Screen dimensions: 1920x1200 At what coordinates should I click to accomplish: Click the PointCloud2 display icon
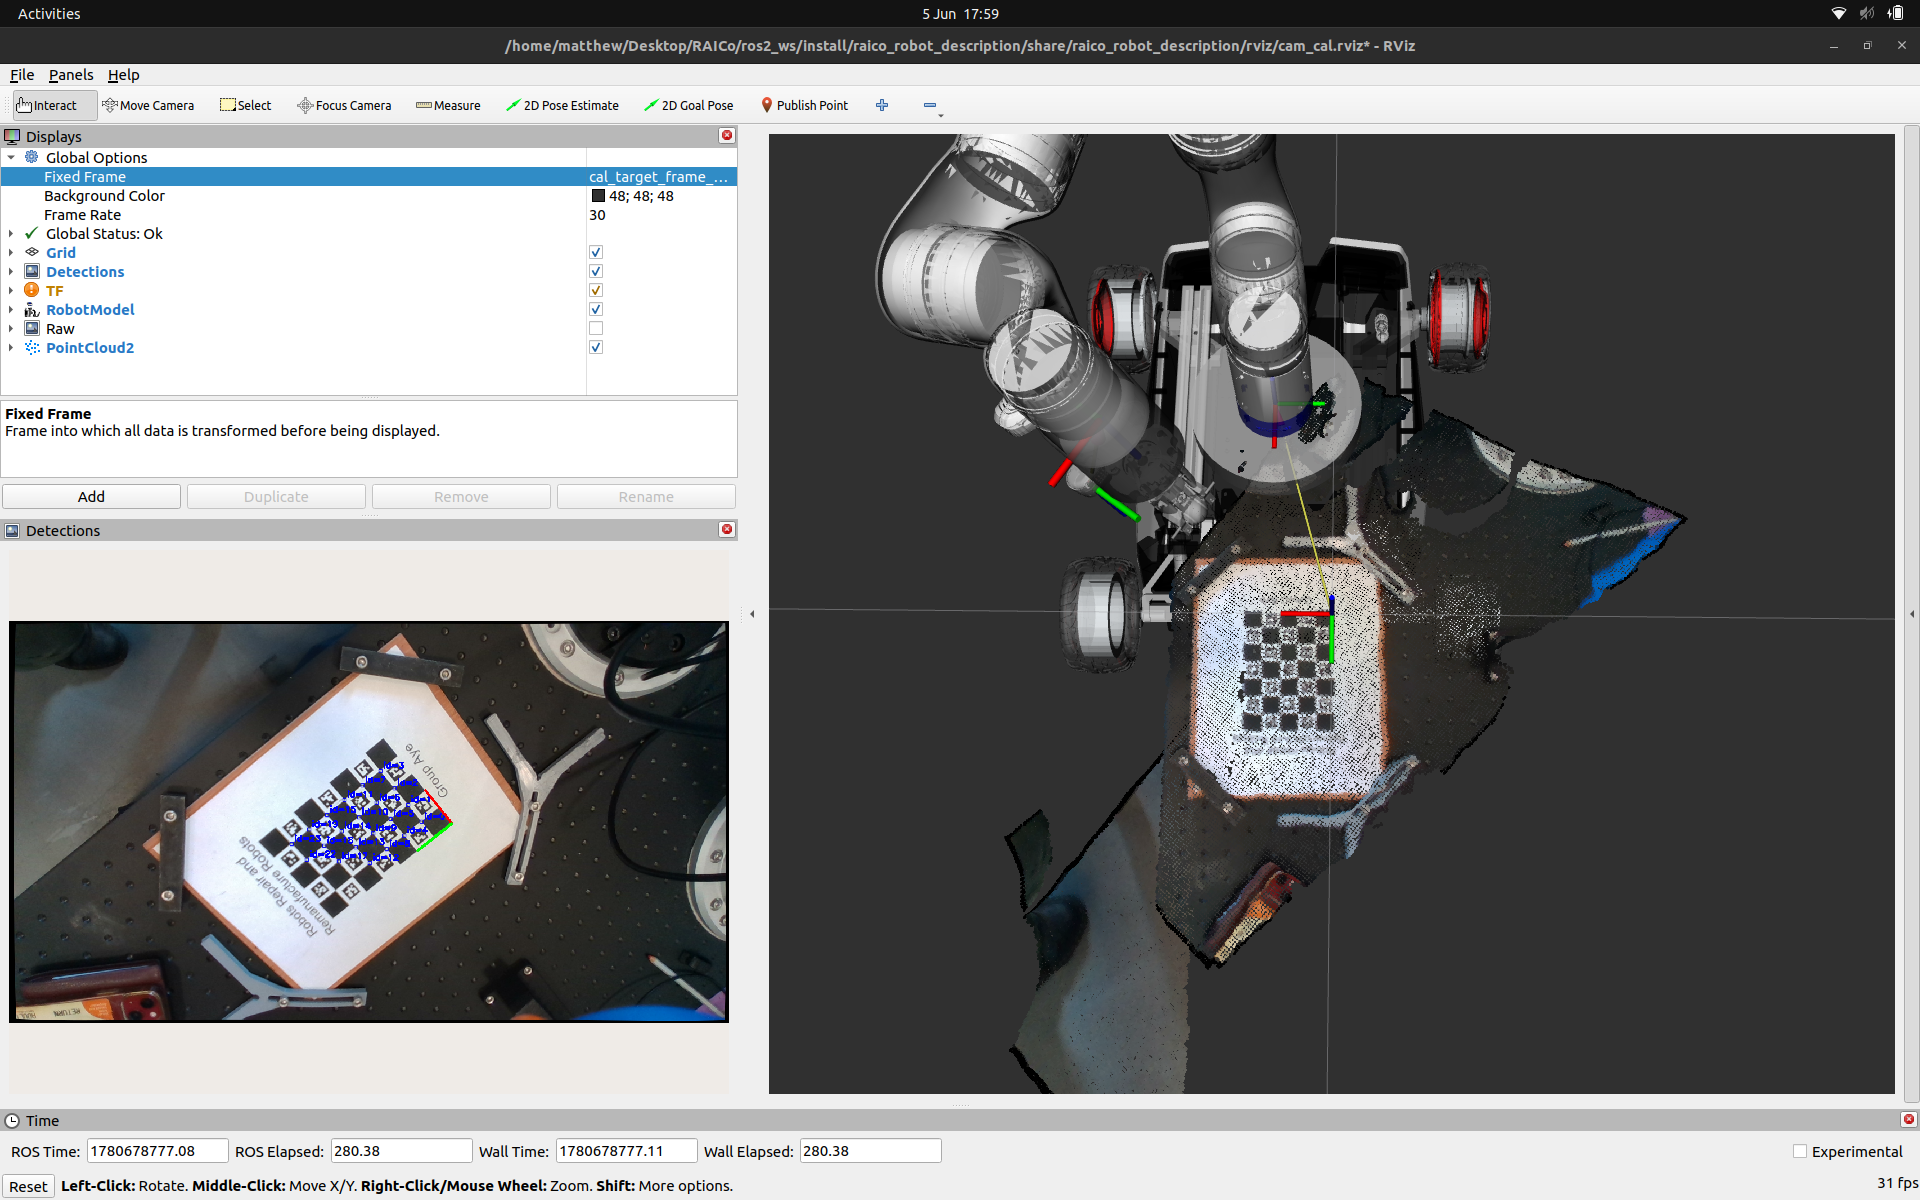(x=32, y=347)
